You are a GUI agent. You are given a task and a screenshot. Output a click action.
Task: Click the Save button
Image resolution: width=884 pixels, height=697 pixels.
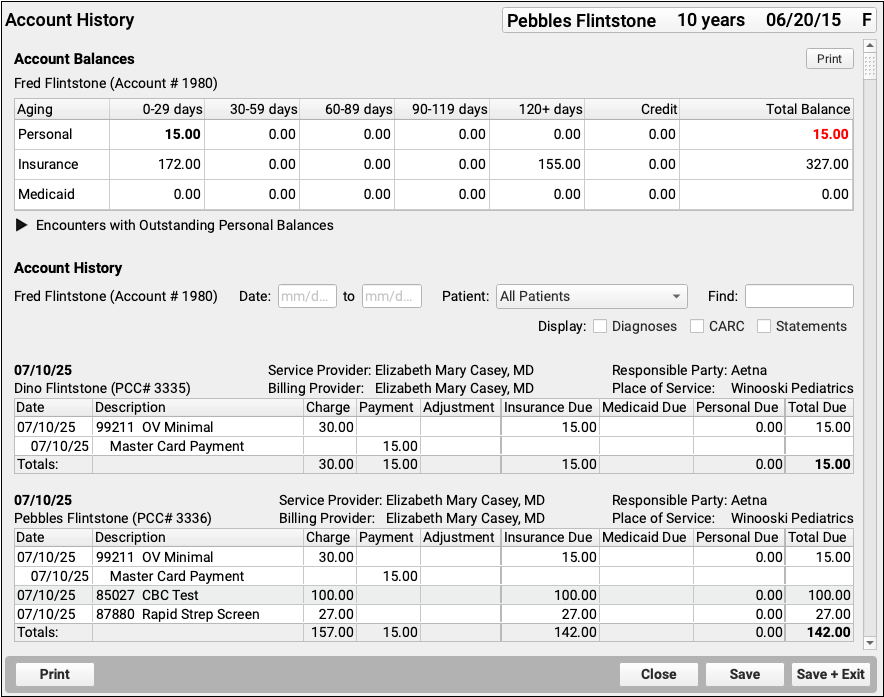point(745,674)
